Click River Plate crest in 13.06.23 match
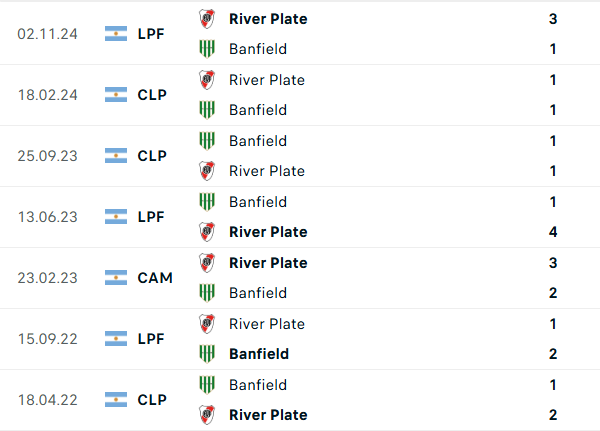This screenshot has height=431, width=600. [207, 231]
